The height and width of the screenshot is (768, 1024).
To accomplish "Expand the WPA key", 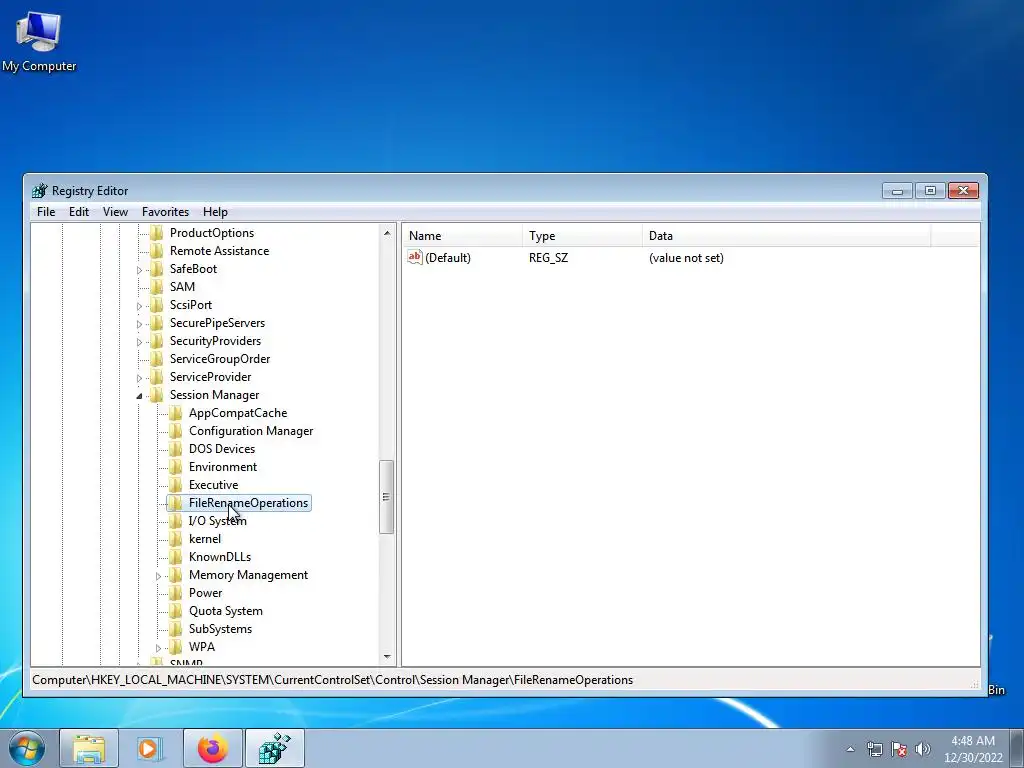I will point(158,648).
